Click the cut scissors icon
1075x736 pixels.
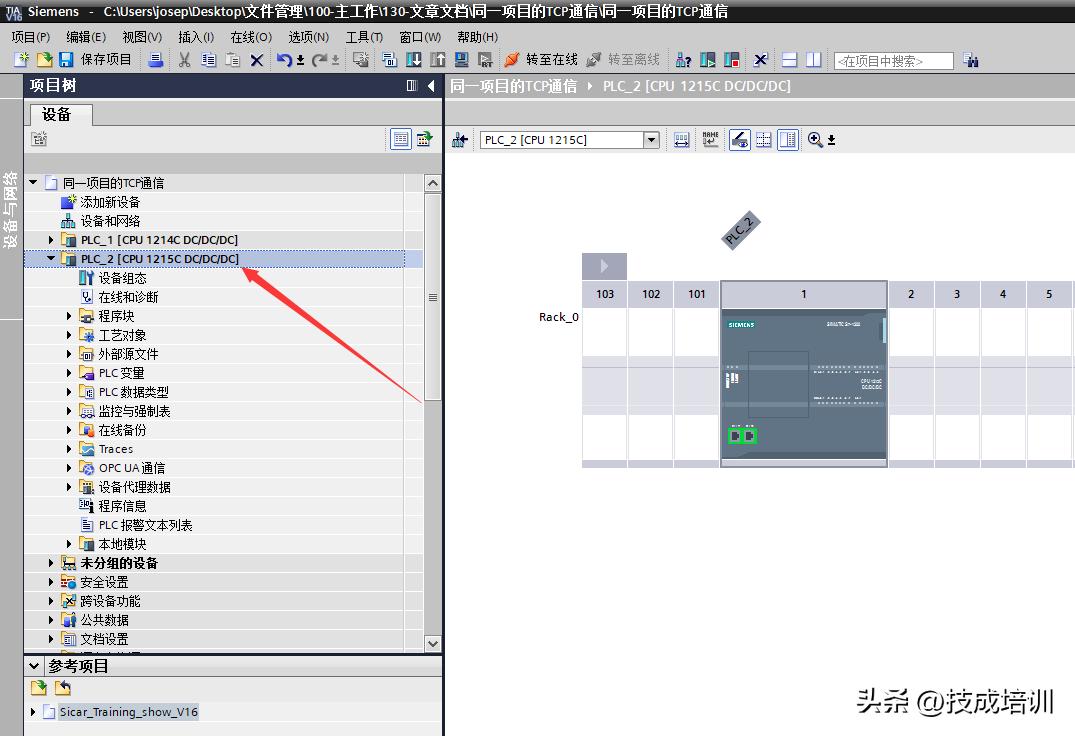click(184, 60)
